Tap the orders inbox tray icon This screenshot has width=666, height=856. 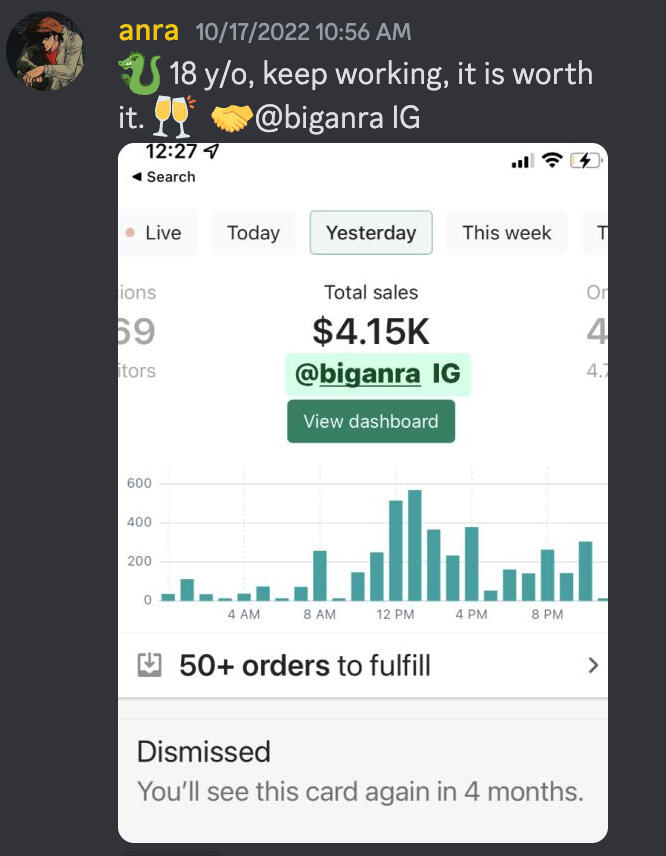149,665
